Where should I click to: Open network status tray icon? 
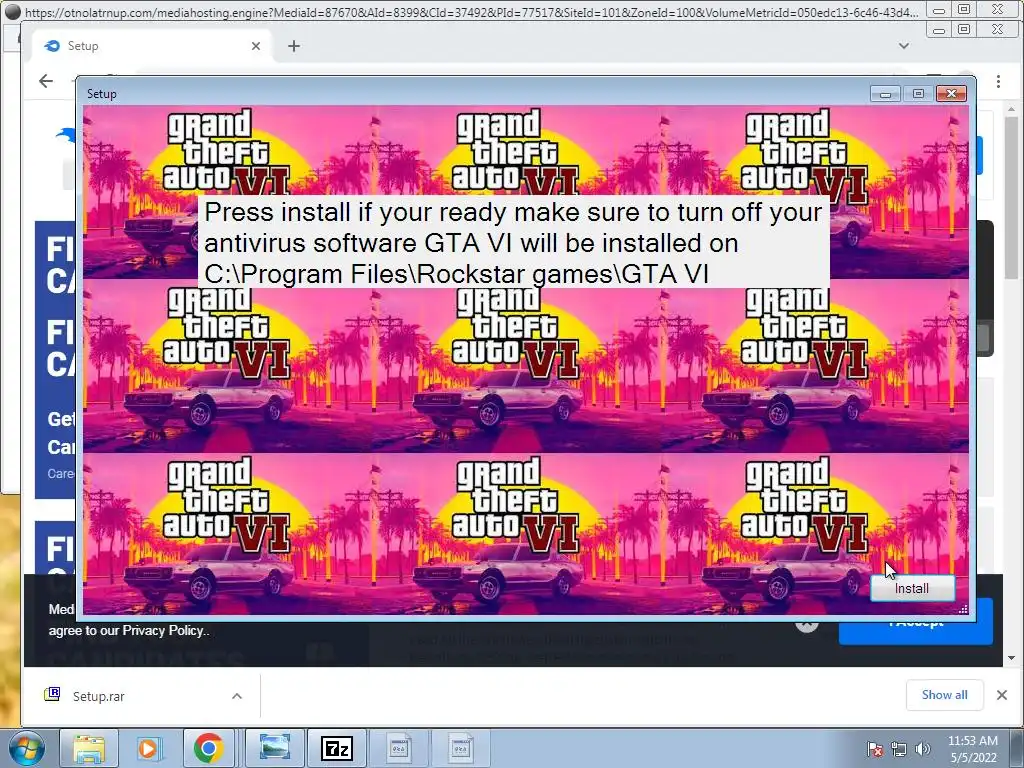899,749
